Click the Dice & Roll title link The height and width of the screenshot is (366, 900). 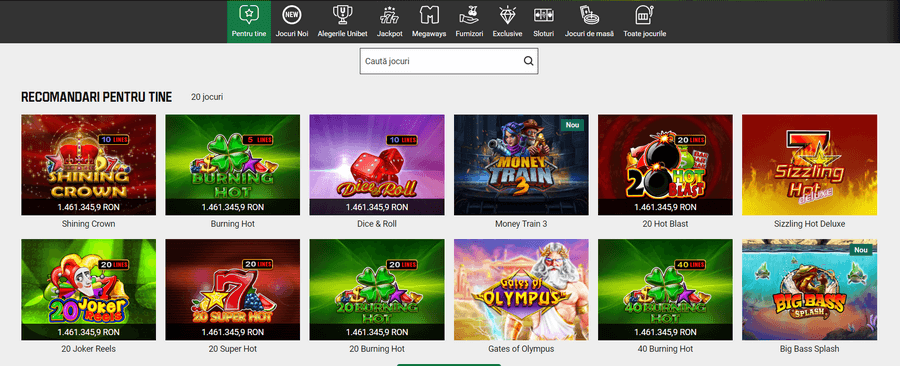(x=377, y=224)
